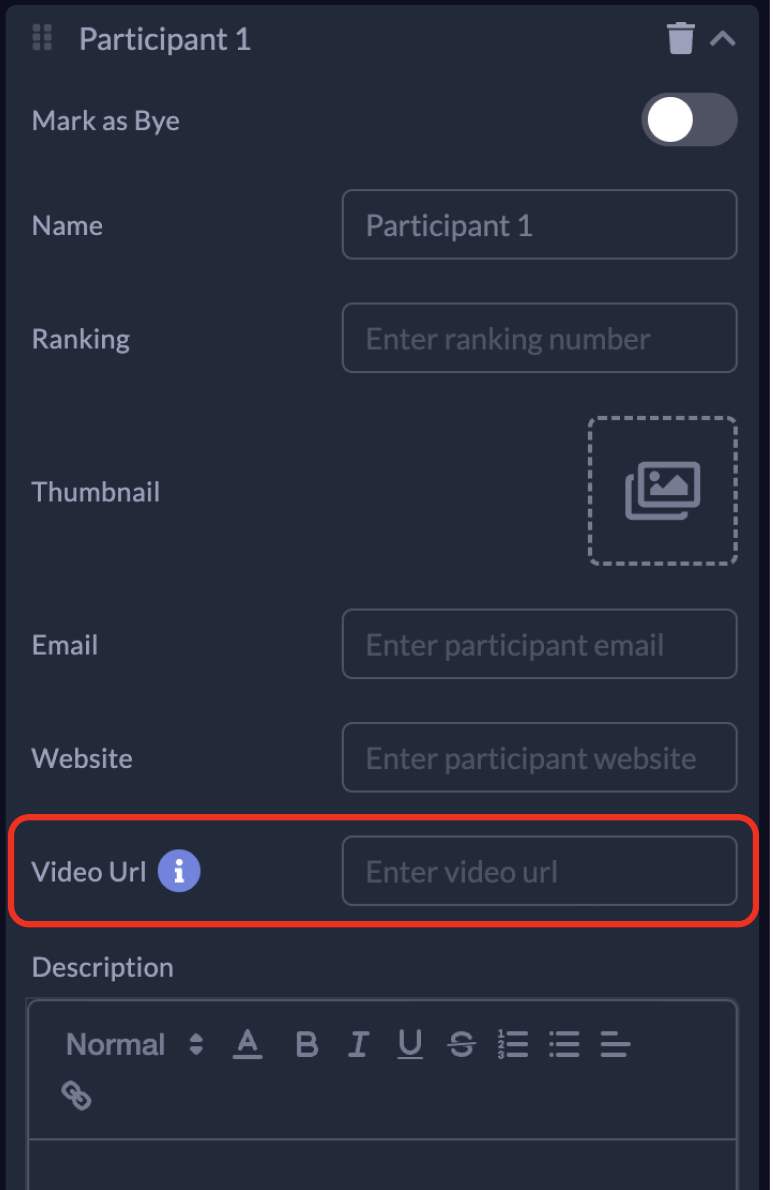Click the Name input field
This screenshot has width=774, height=1190.
[539, 225]
